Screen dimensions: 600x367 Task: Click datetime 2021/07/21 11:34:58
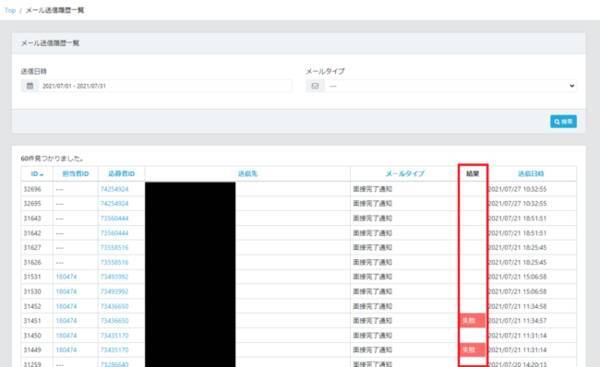click(518, 306)
